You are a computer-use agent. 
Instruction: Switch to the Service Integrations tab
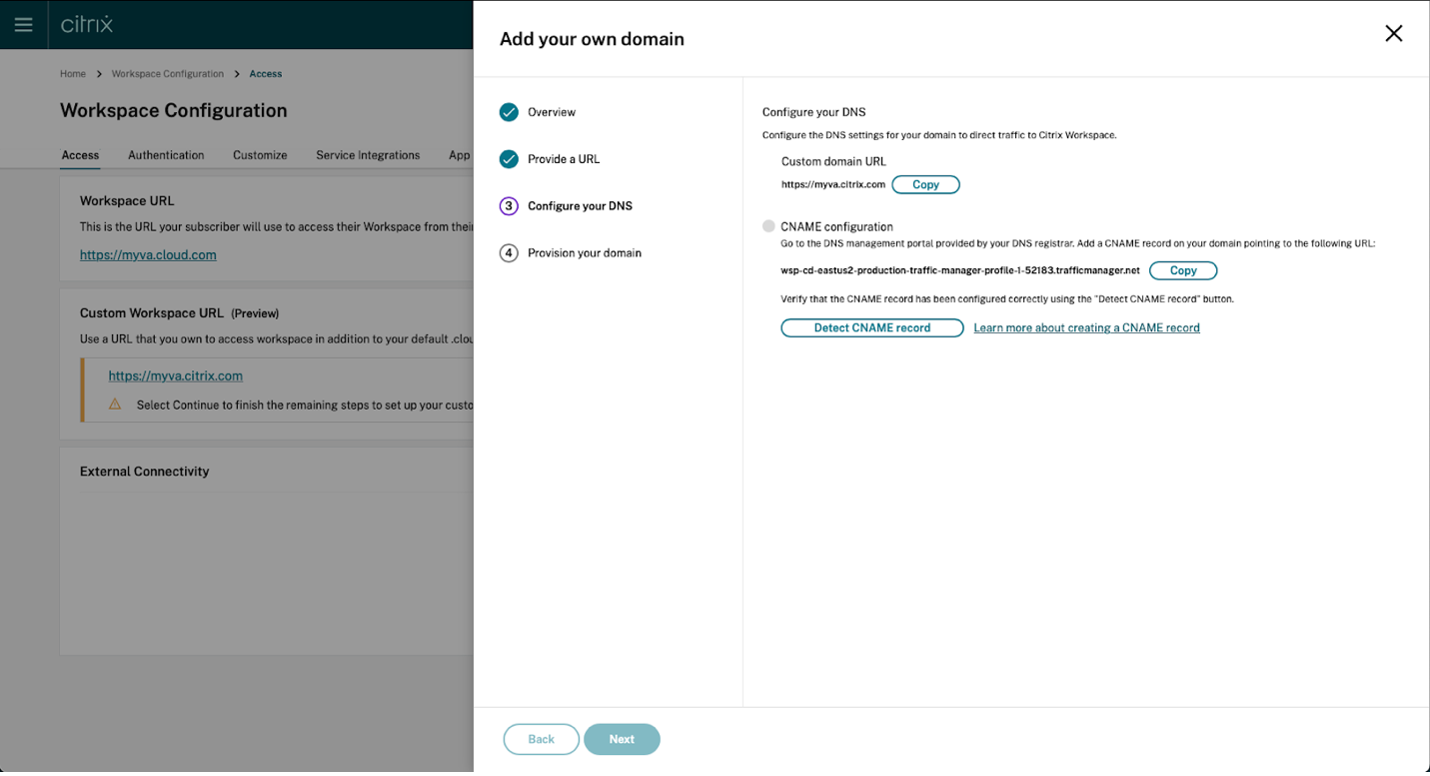click(368, 155)
